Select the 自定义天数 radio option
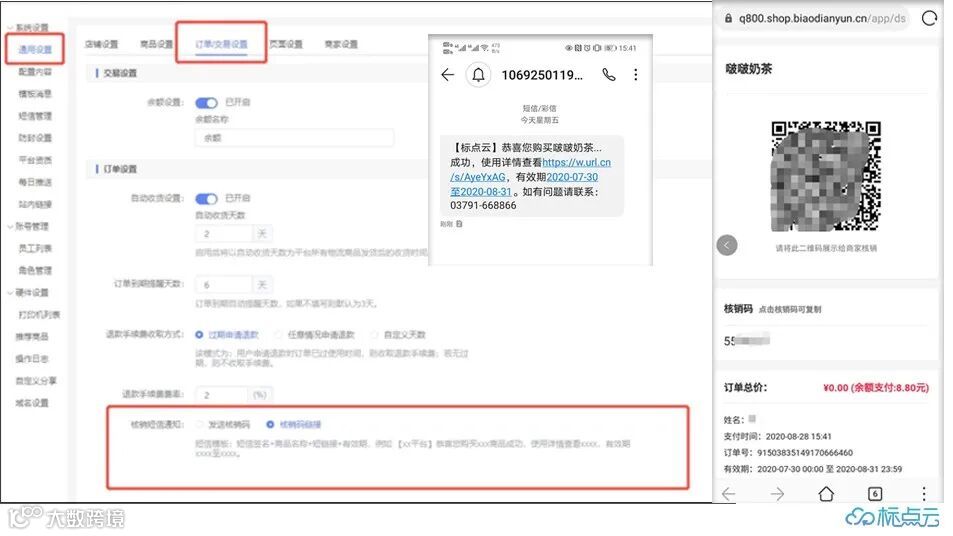The image size is (953, 536). 374,335
